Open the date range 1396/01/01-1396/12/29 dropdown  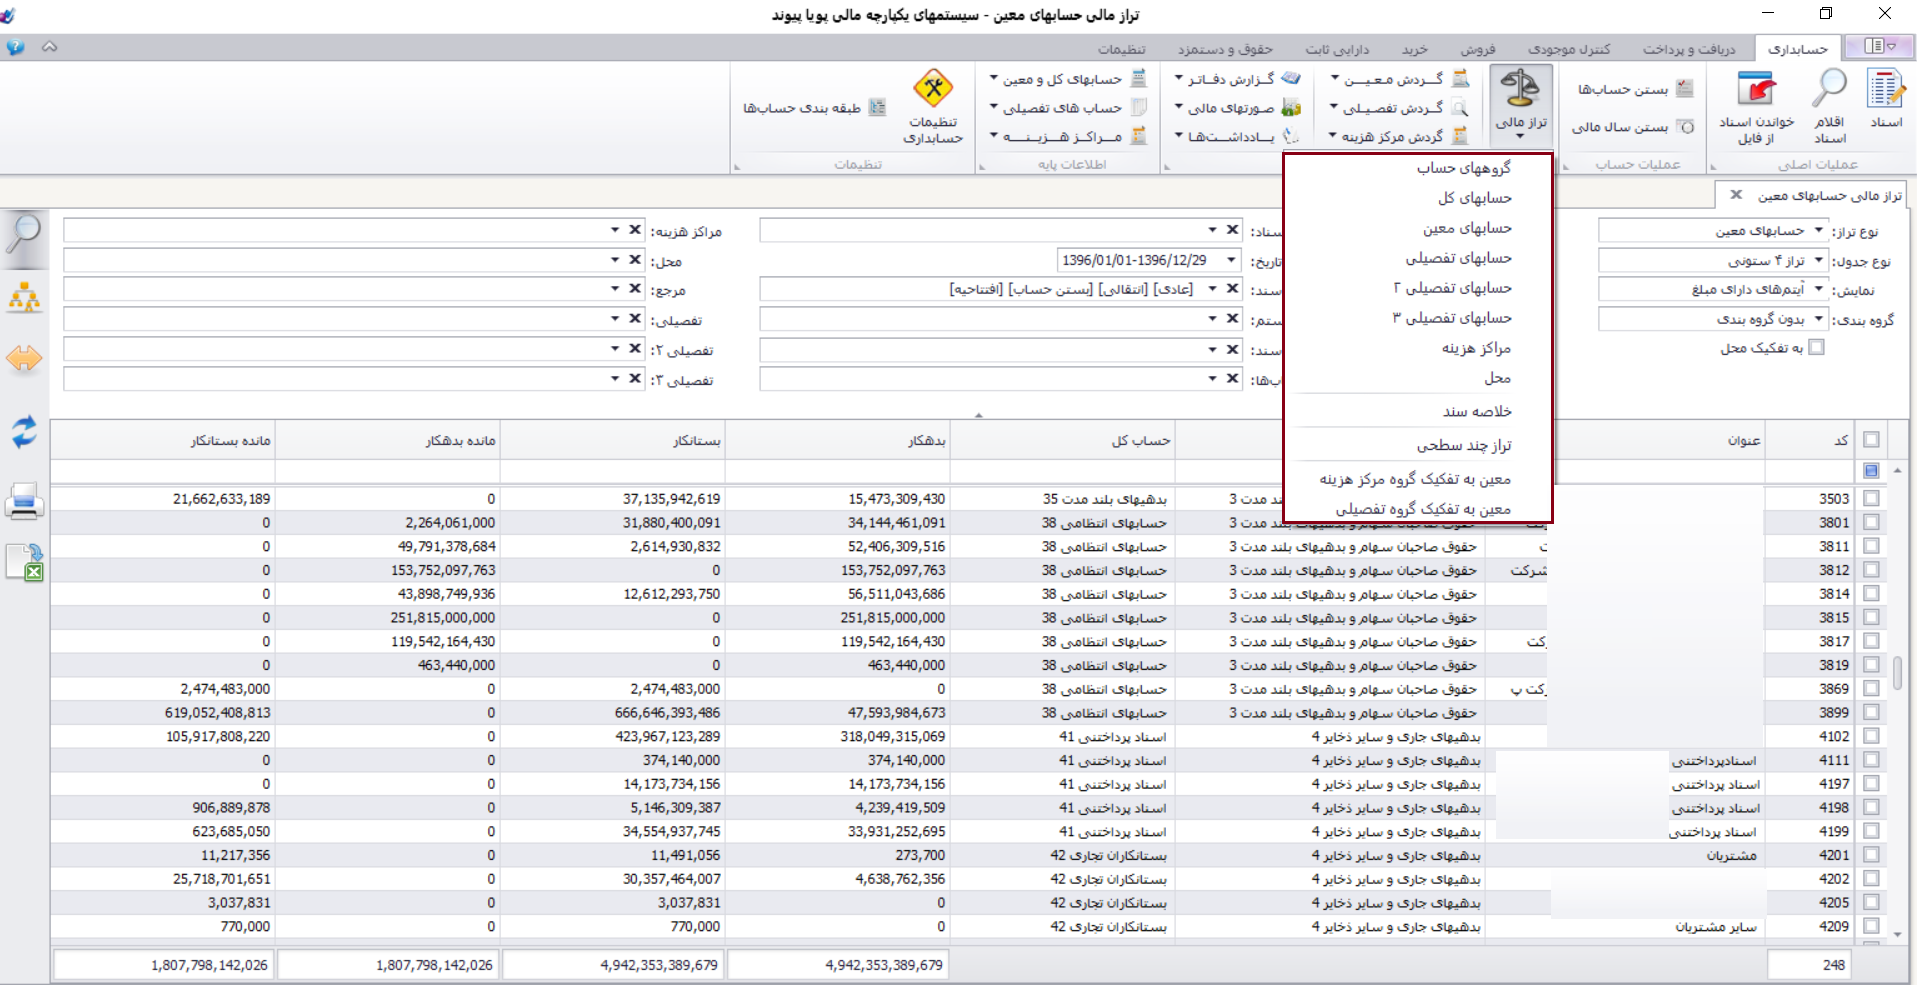coord(1232,260)
